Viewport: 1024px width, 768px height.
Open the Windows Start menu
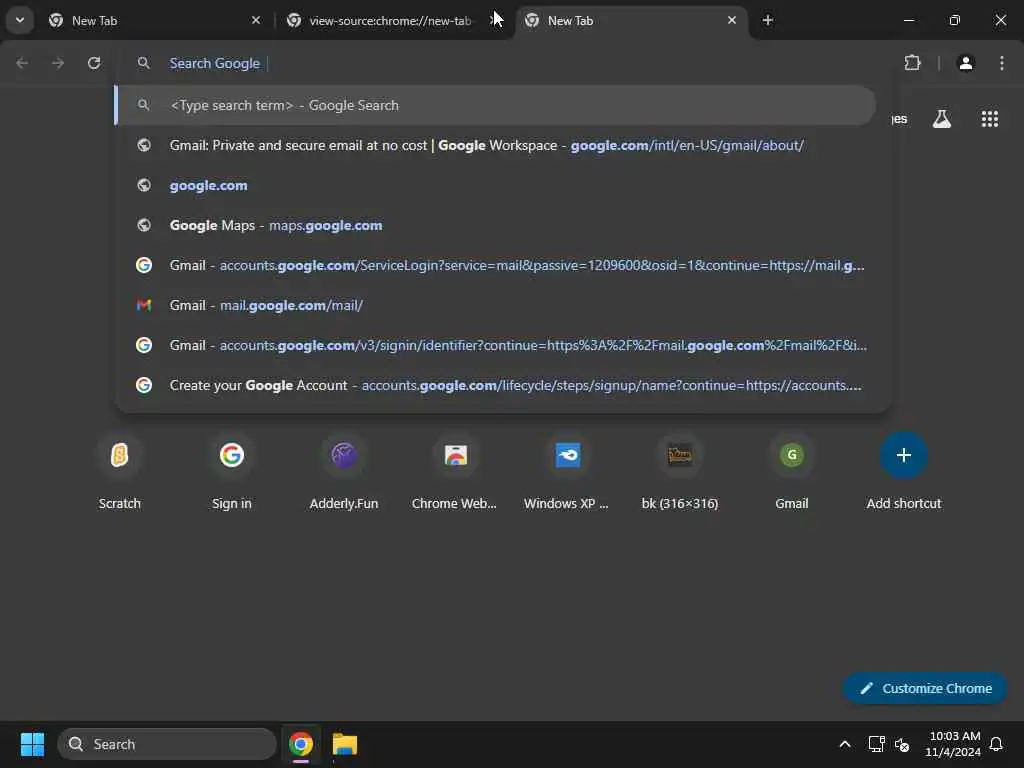(x=32, y=744)
